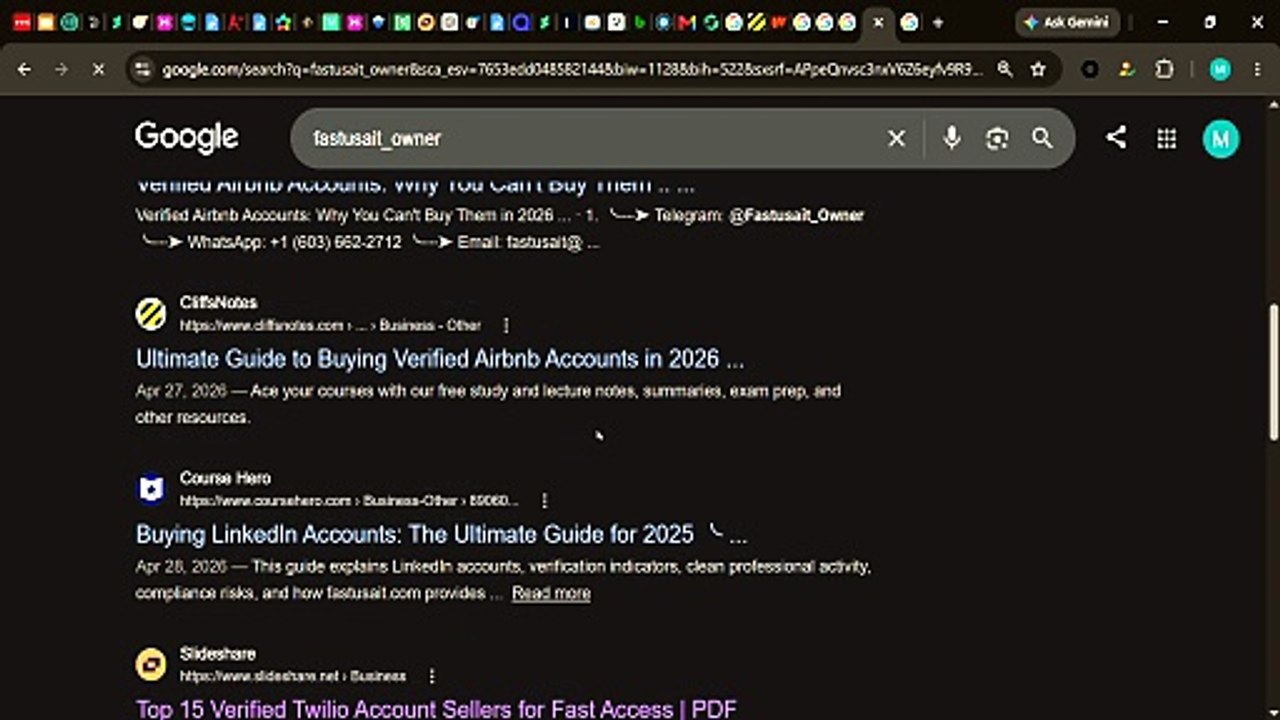Open 'Verified Airbnb Accounts: Why You Can't' result
This screenshot has height=720, width=1280.
tap(415, 185)
